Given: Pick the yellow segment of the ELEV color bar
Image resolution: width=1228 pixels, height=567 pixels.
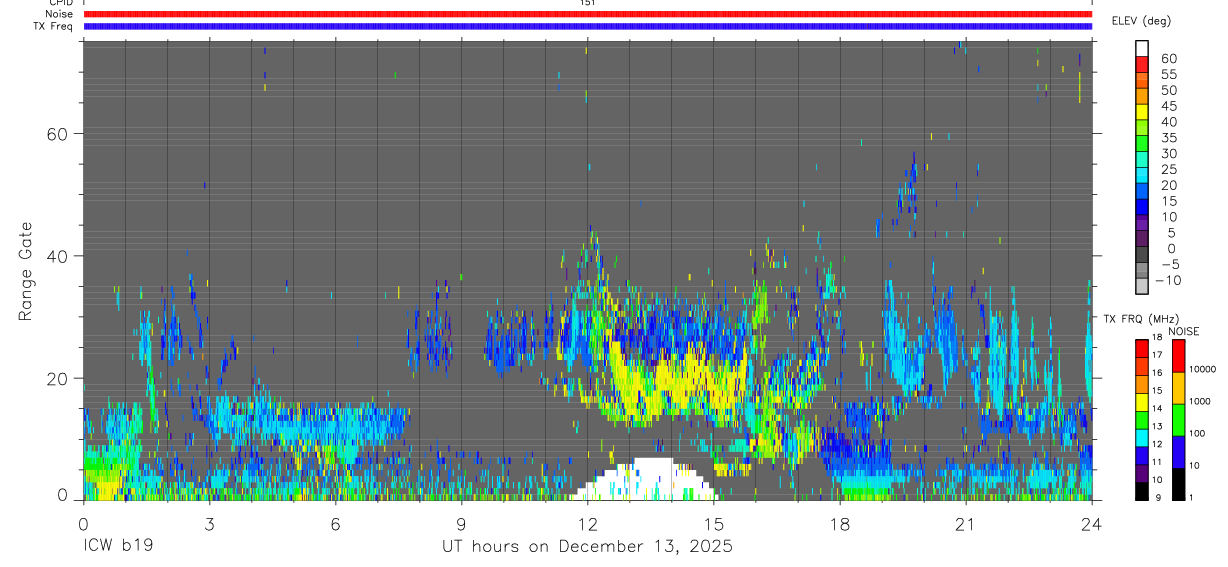Looking at the screenshot, I should click(x=1142, y=114).
